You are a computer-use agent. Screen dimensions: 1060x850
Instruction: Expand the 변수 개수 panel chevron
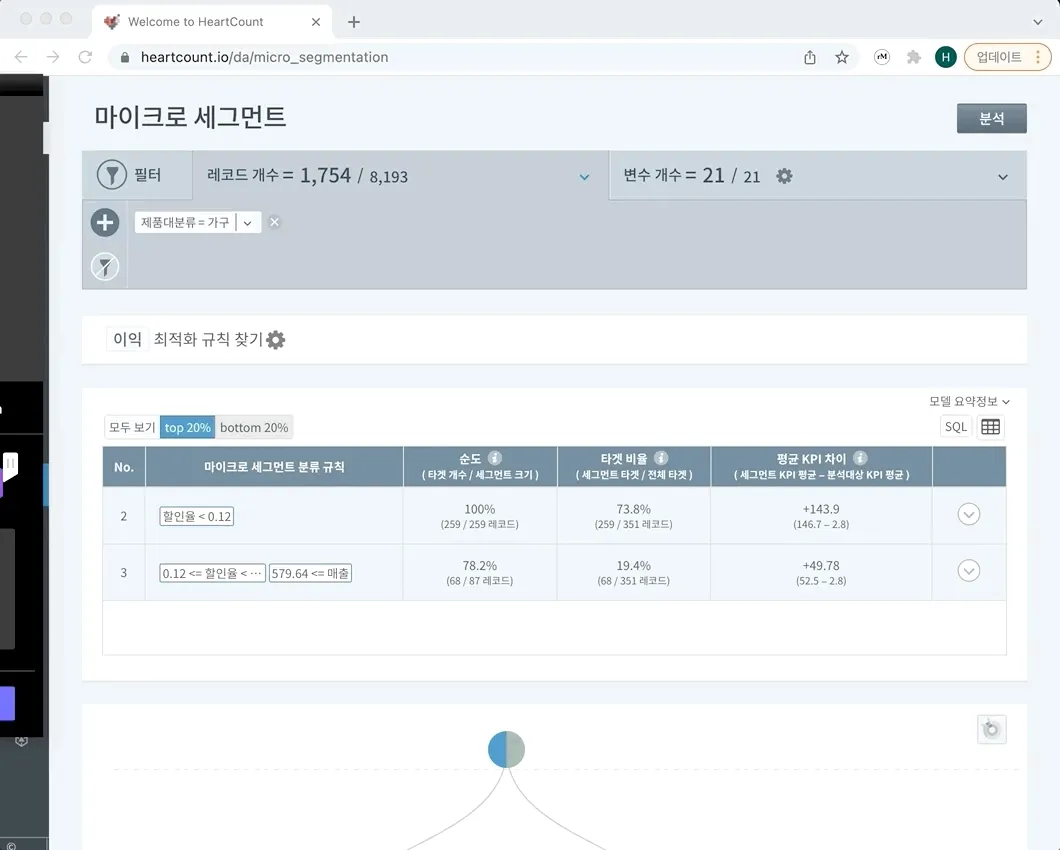coord(1003,177)
